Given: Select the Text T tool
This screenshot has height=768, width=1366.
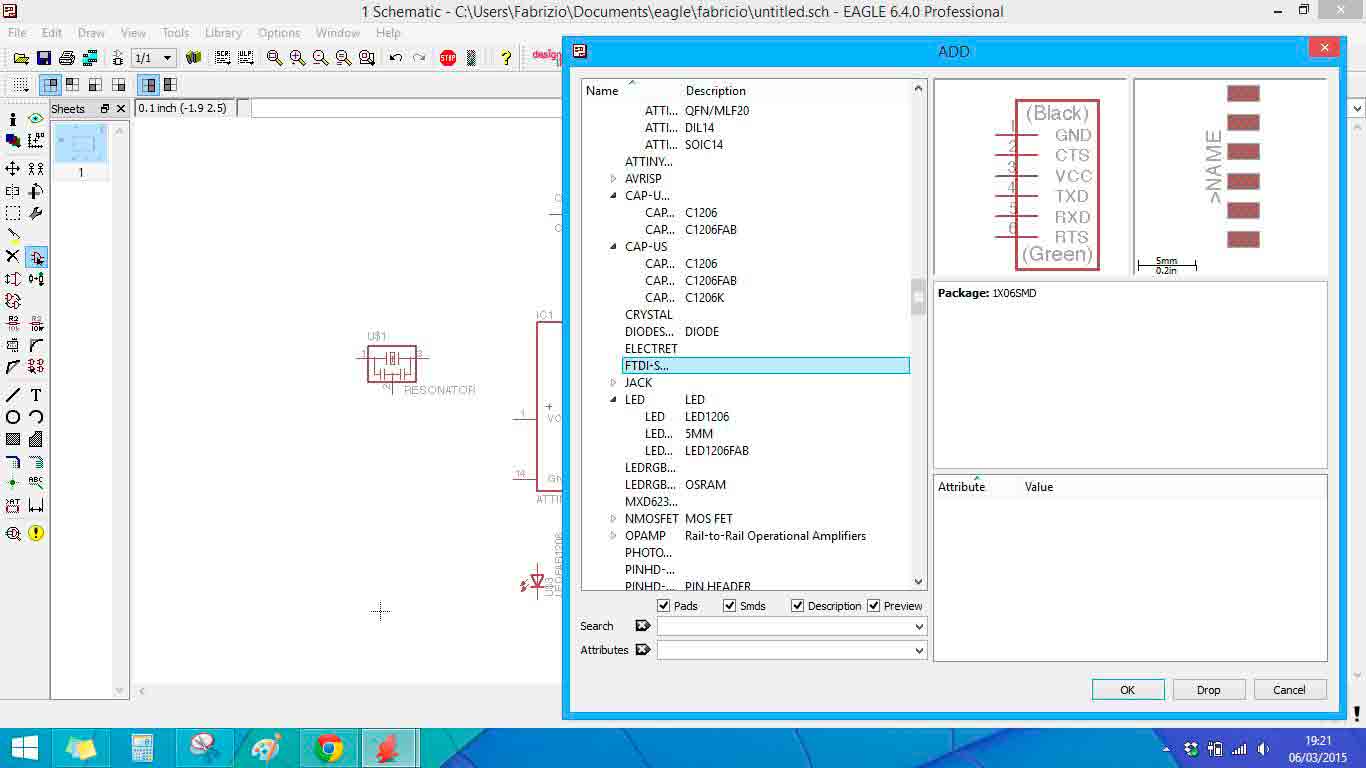Looking at the screenshot, I should pos(36,395).
